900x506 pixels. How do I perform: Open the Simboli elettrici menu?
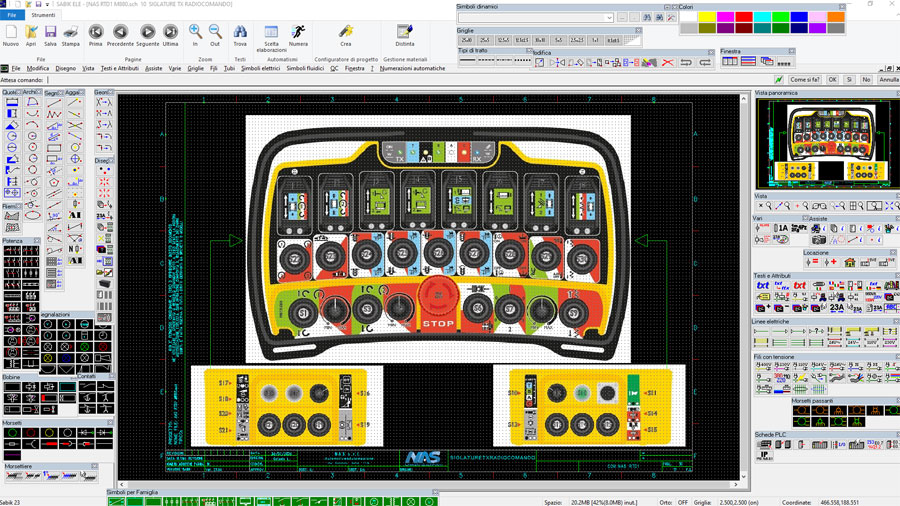point(260,69)
